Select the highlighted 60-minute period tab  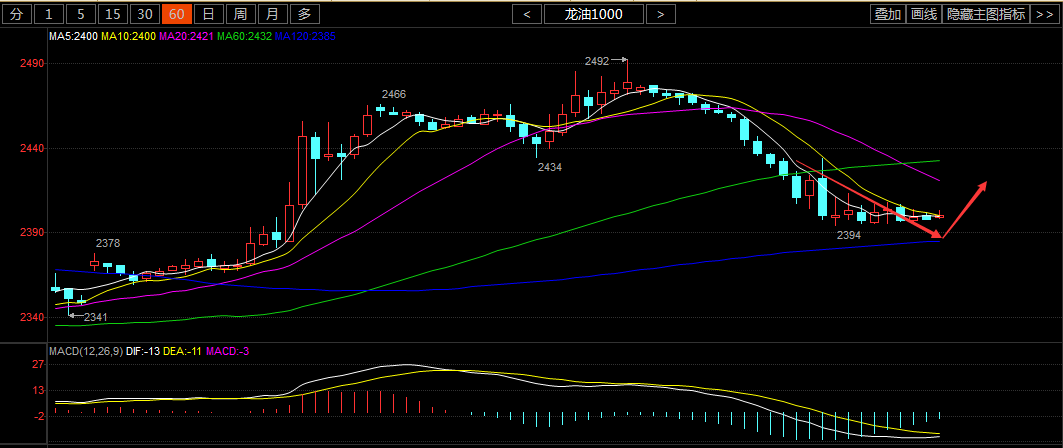[177, 14]
